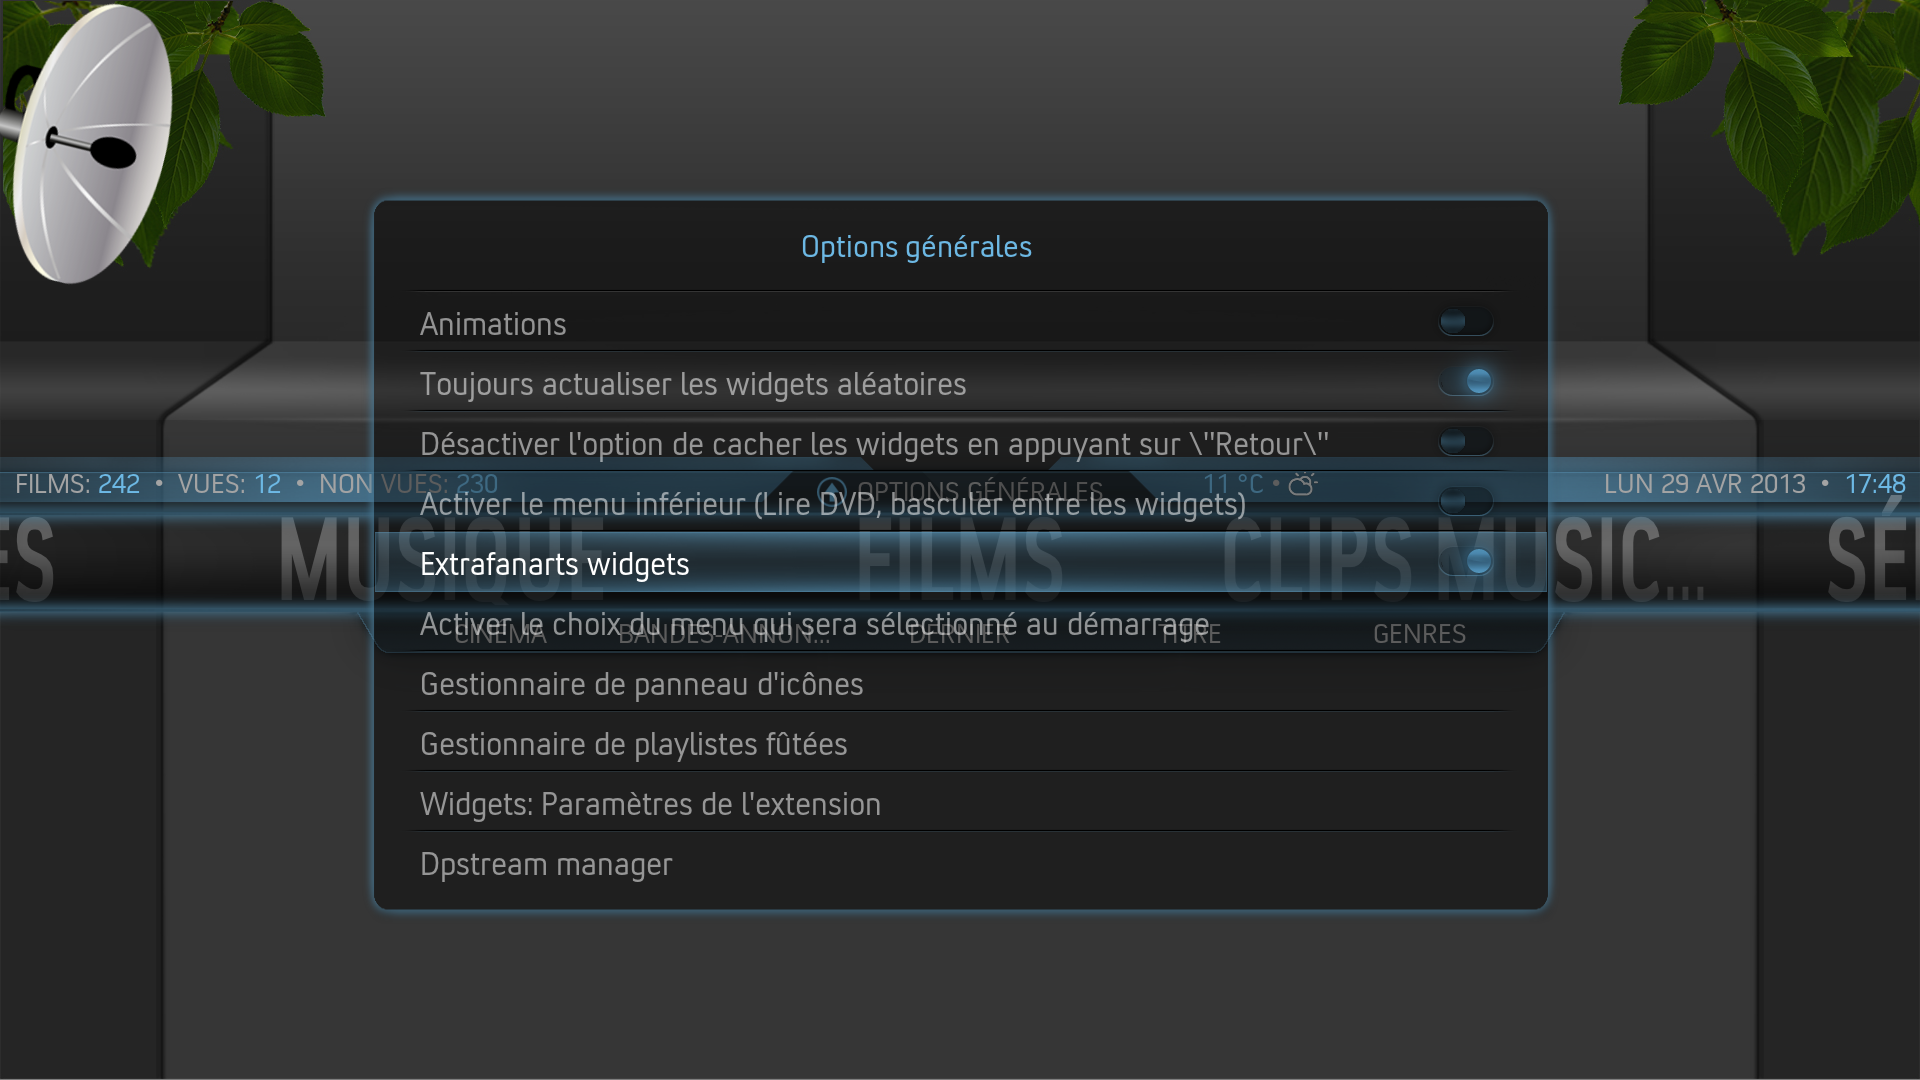Open Gestionnaire de panneau d'icônes
Image resolution: width=1920 pixels, height=1080 pixels.
click(958, 683)
